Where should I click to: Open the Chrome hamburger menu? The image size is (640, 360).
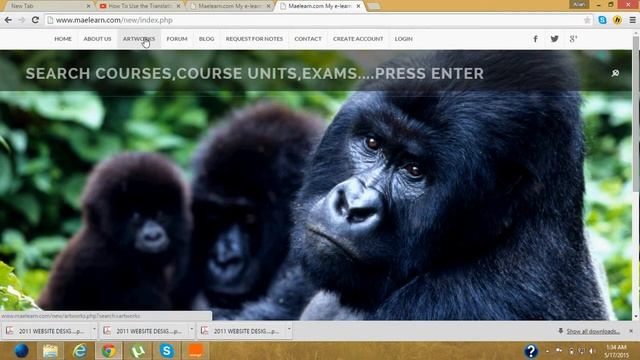tap(632, 20)
